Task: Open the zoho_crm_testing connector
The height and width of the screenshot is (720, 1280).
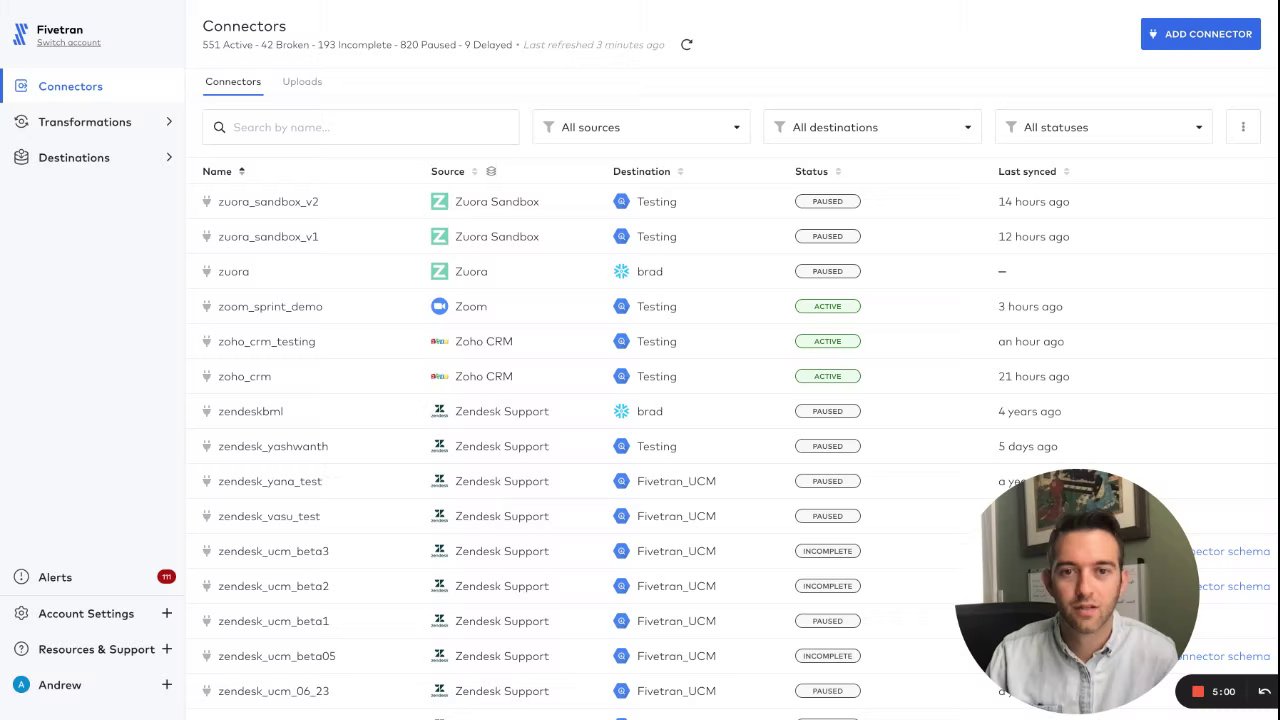Action: point(266,341)
